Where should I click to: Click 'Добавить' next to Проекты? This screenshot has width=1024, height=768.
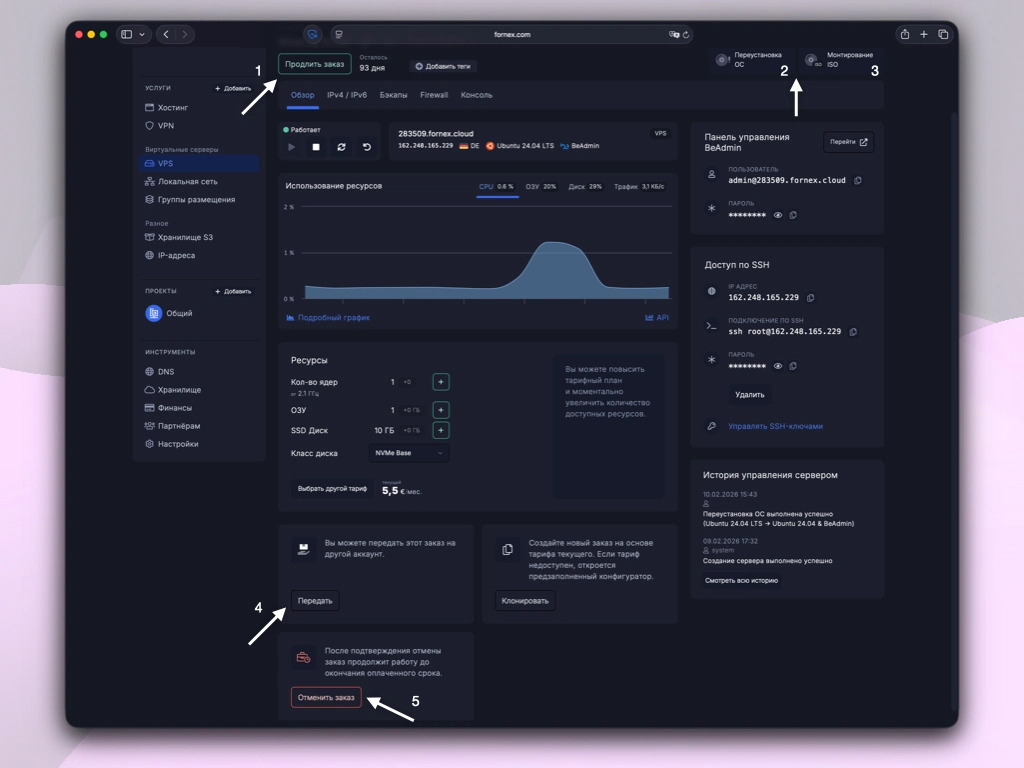pos(233,291)
